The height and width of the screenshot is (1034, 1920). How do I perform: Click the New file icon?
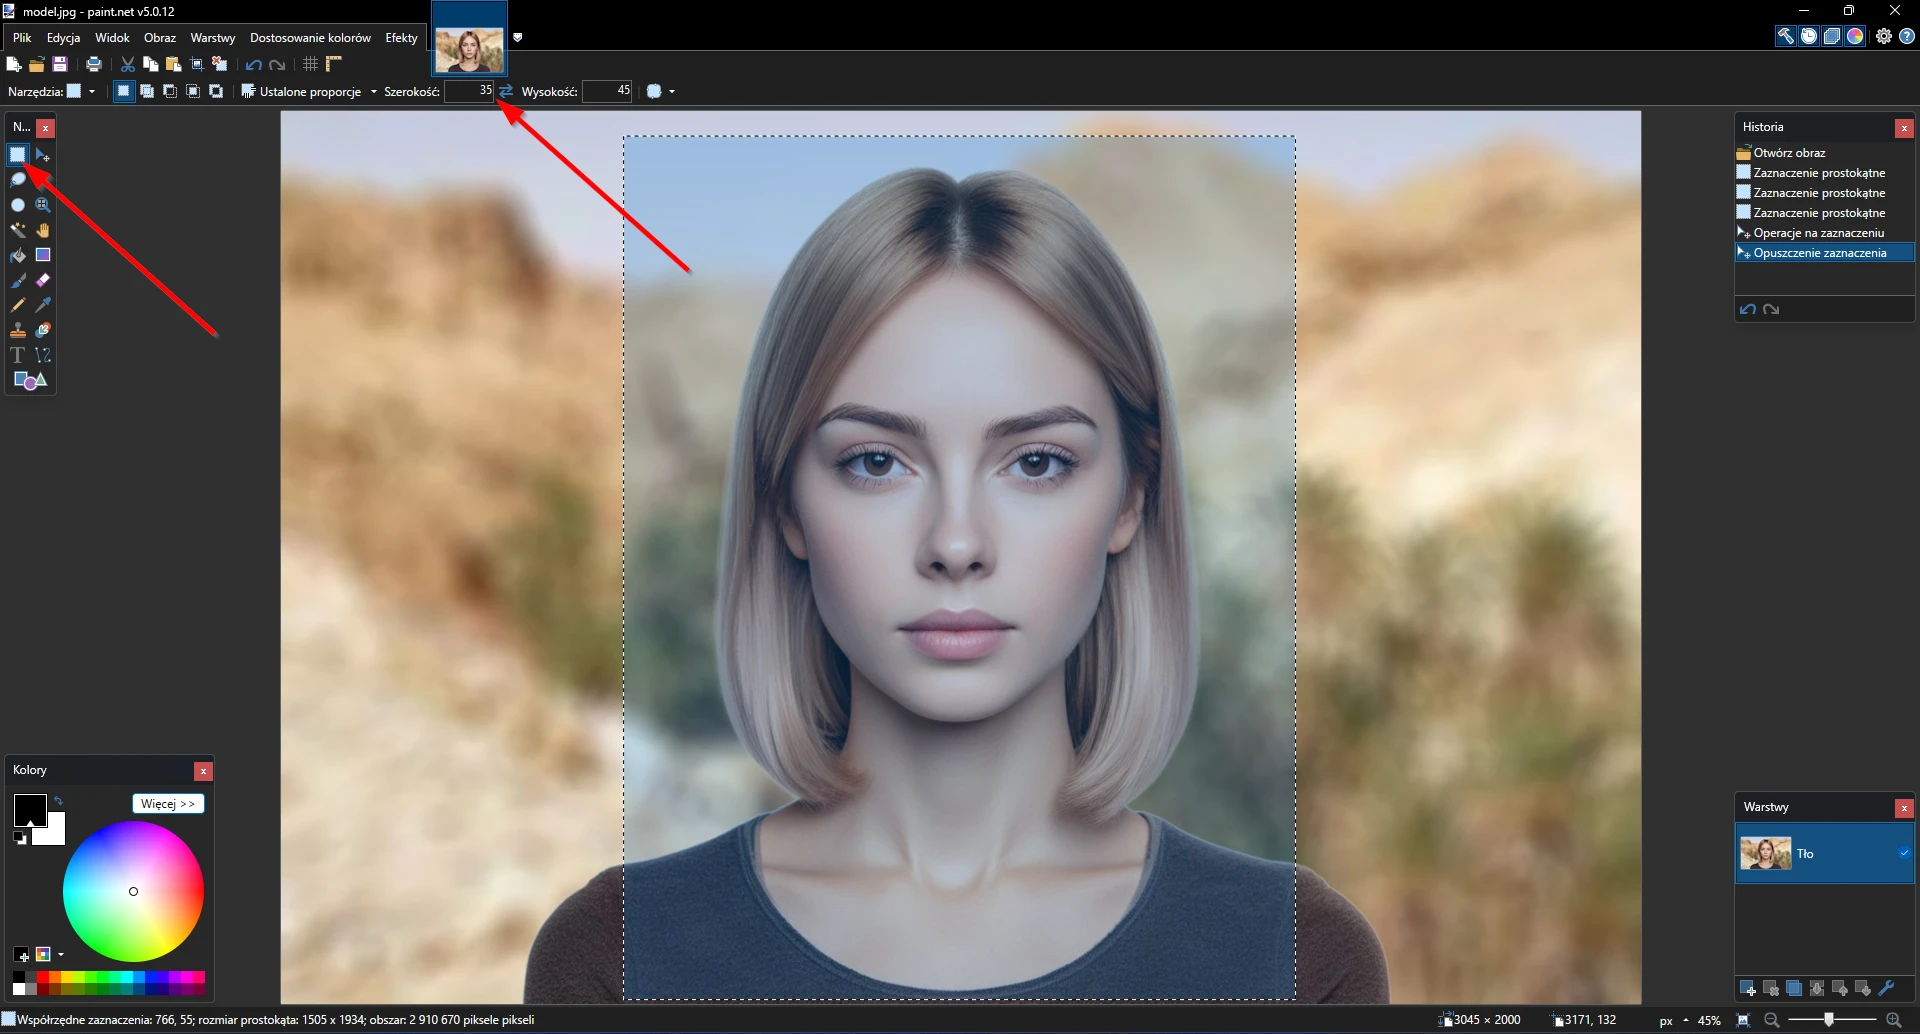point(14,65)
